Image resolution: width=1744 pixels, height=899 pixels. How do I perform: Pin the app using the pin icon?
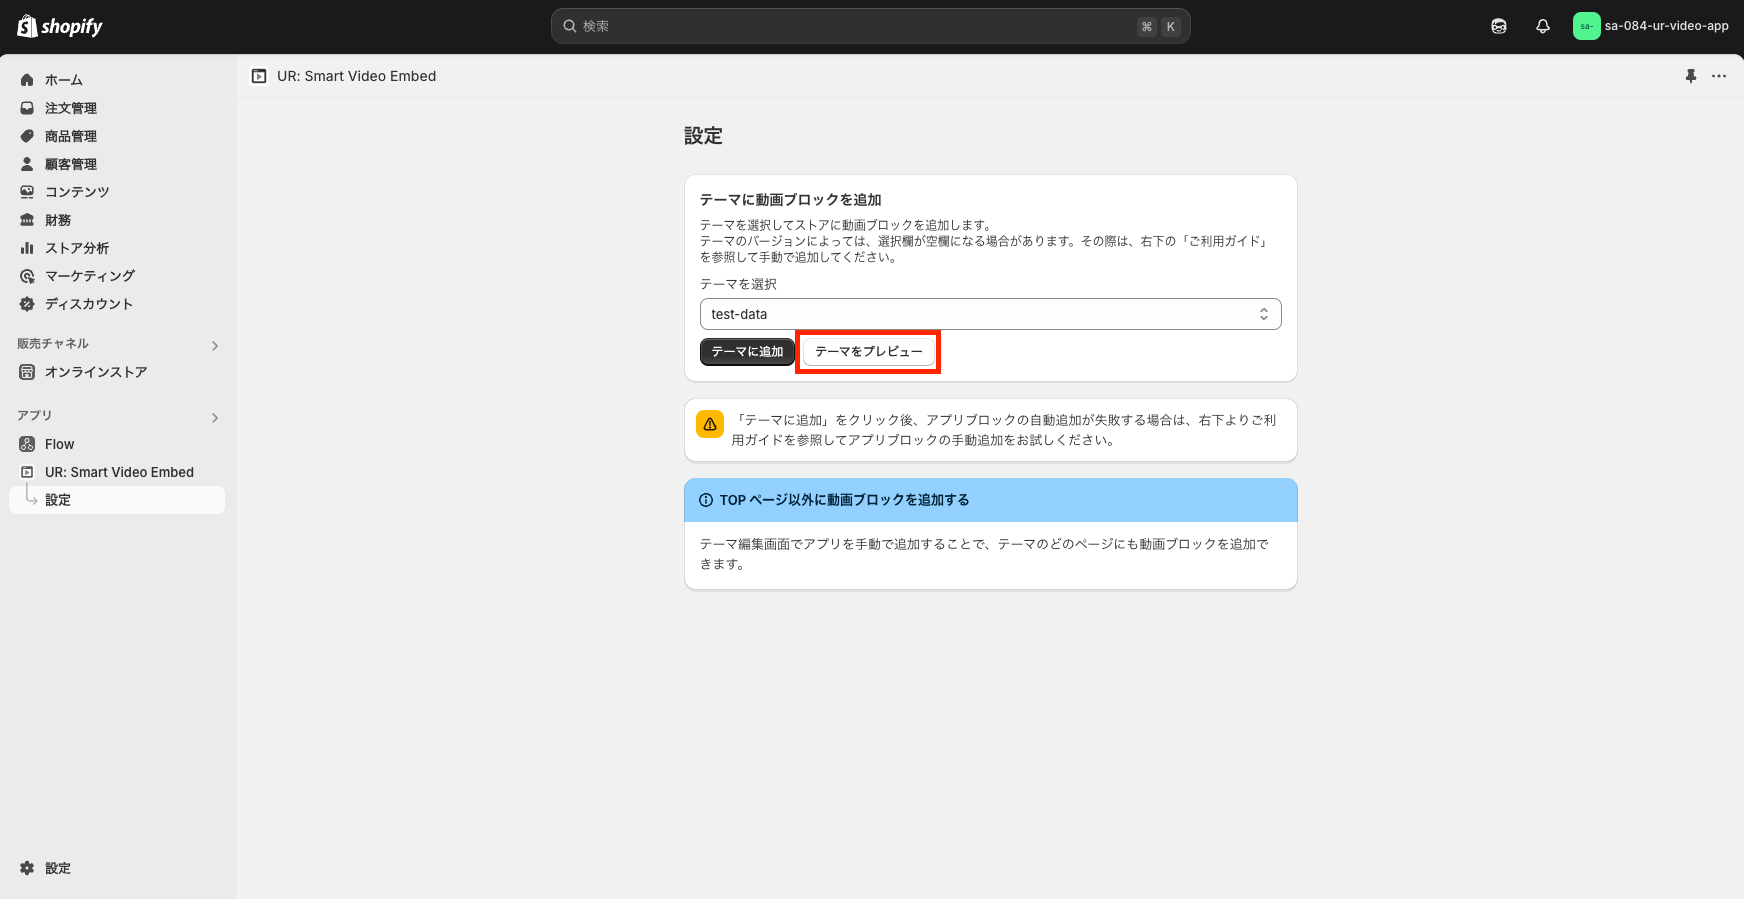tap(1691, 76)
